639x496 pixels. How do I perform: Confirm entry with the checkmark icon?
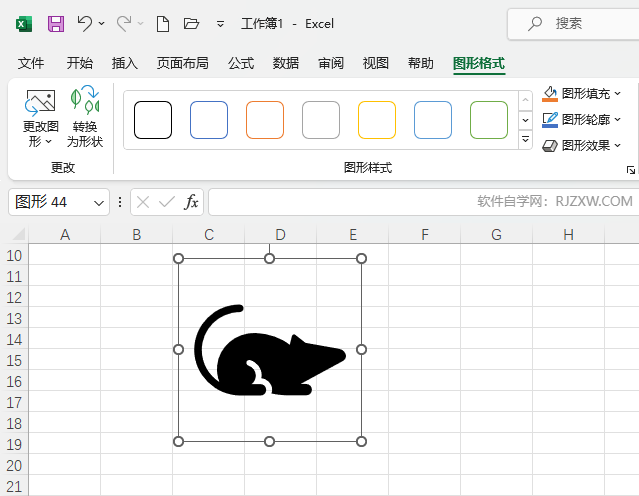pyautogui.click(x=167, y=202)
